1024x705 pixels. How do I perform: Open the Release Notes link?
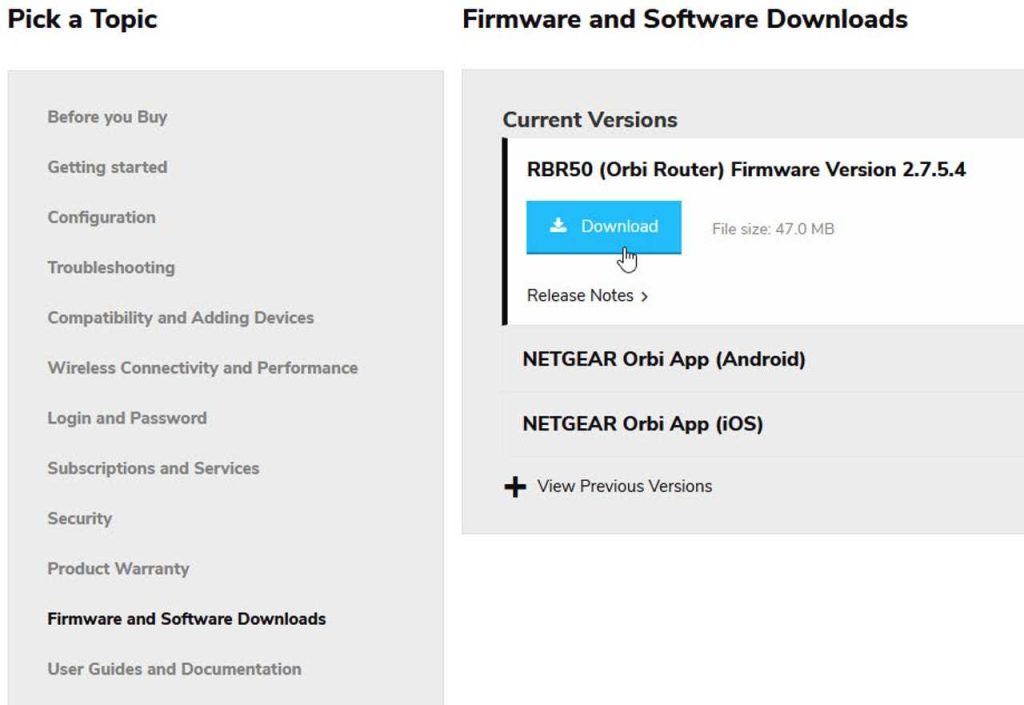click(581, 296)
